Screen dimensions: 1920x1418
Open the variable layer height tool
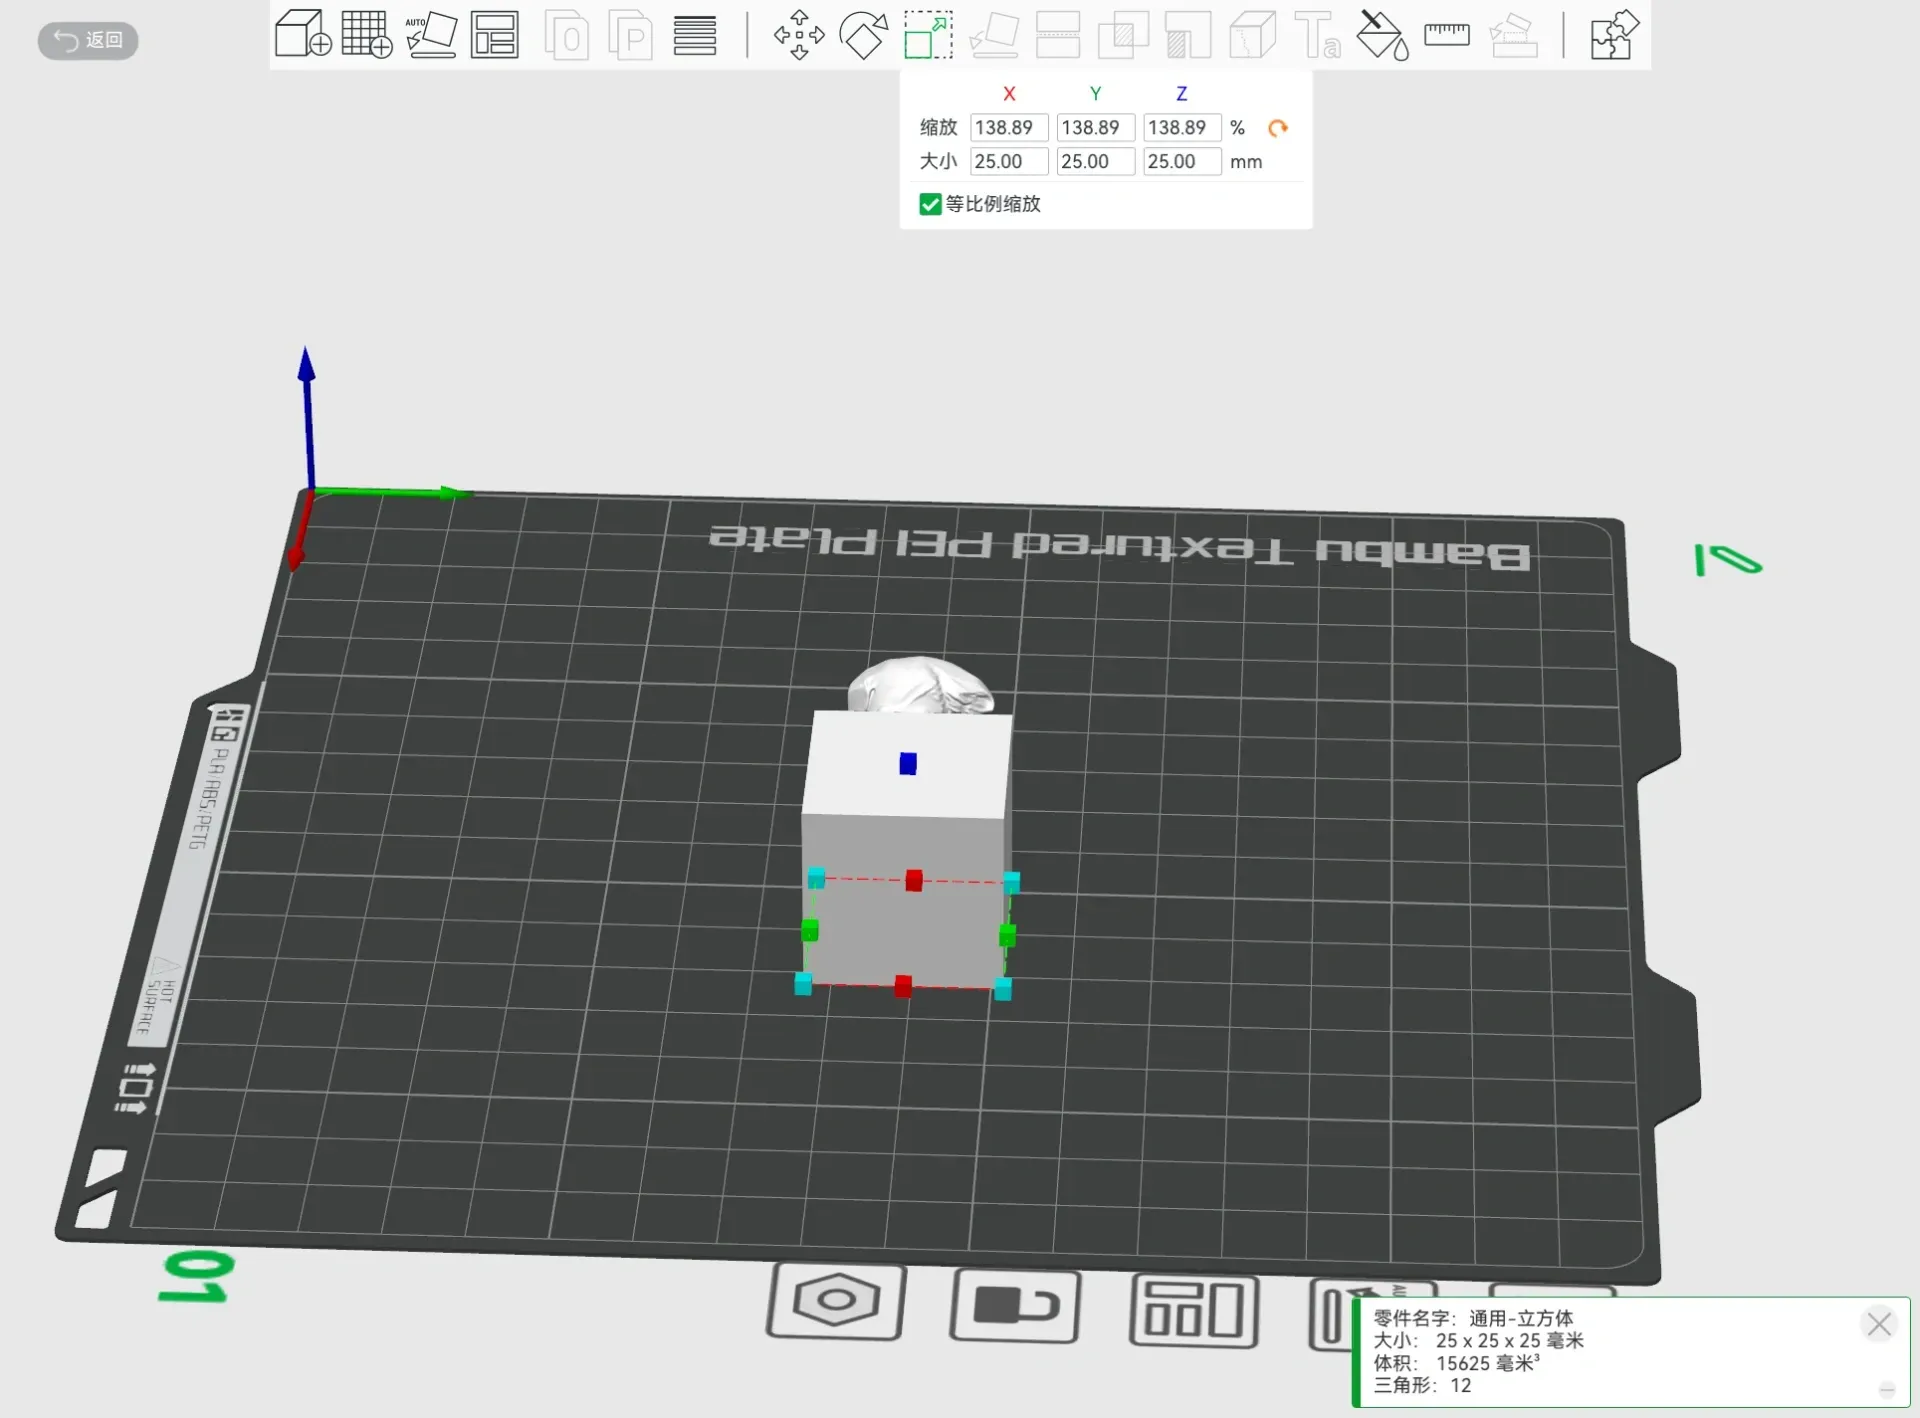[x=695, y=35]
